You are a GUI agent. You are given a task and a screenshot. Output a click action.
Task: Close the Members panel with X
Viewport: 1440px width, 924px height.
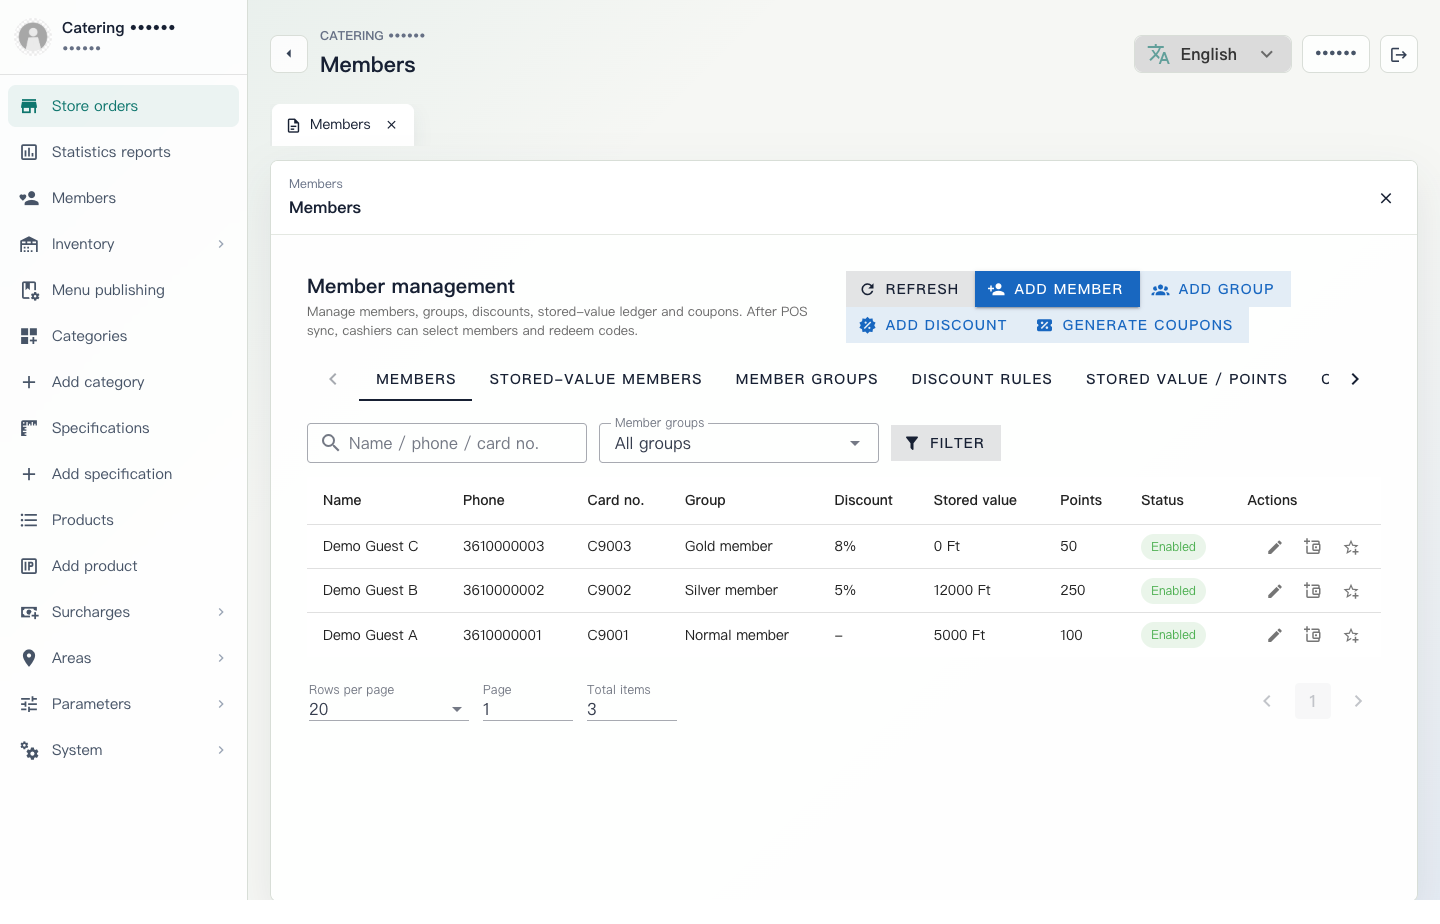pyautogui.click(x=1386, y=198)
